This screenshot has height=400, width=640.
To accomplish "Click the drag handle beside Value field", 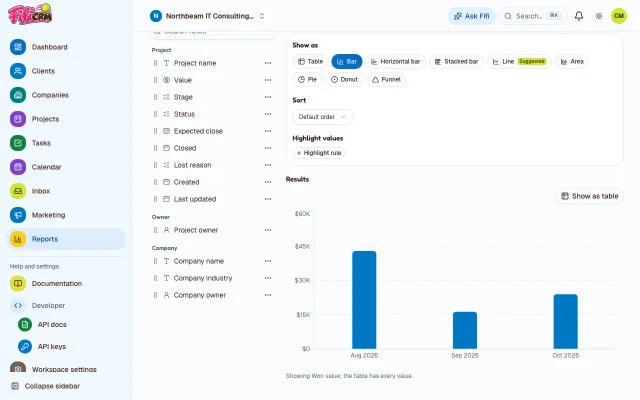I will (x=155, y=80).
